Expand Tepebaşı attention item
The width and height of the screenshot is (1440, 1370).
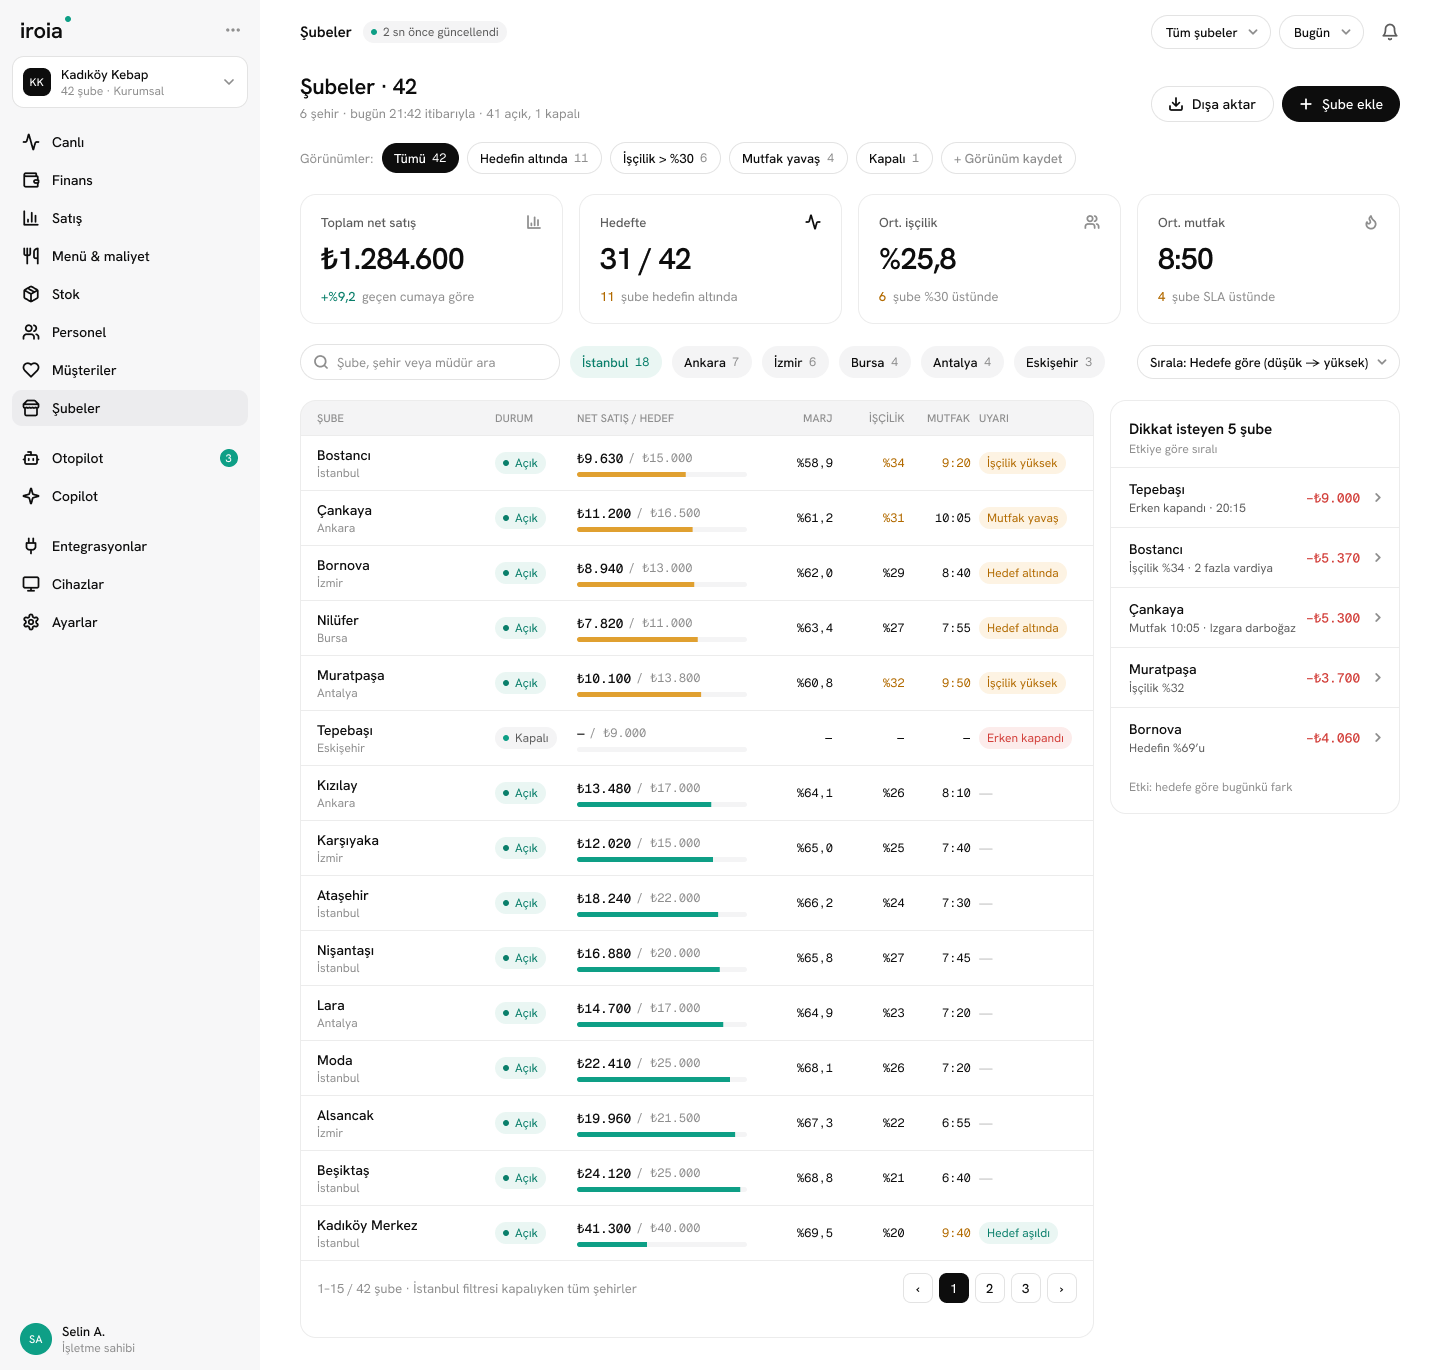(x=1255, y=498)
